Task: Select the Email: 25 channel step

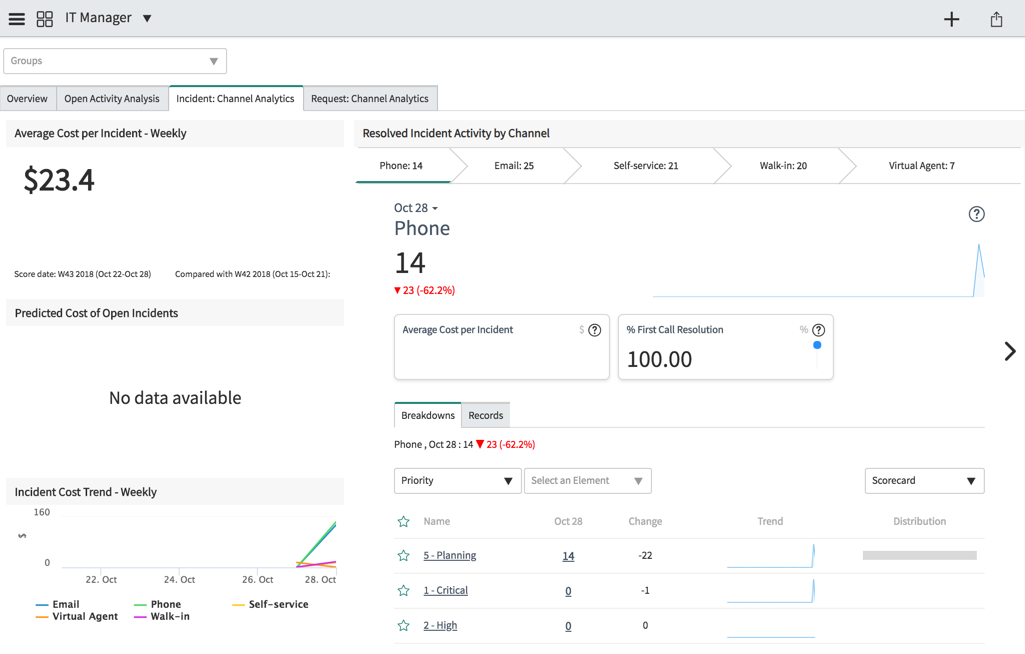Action: 514,165
